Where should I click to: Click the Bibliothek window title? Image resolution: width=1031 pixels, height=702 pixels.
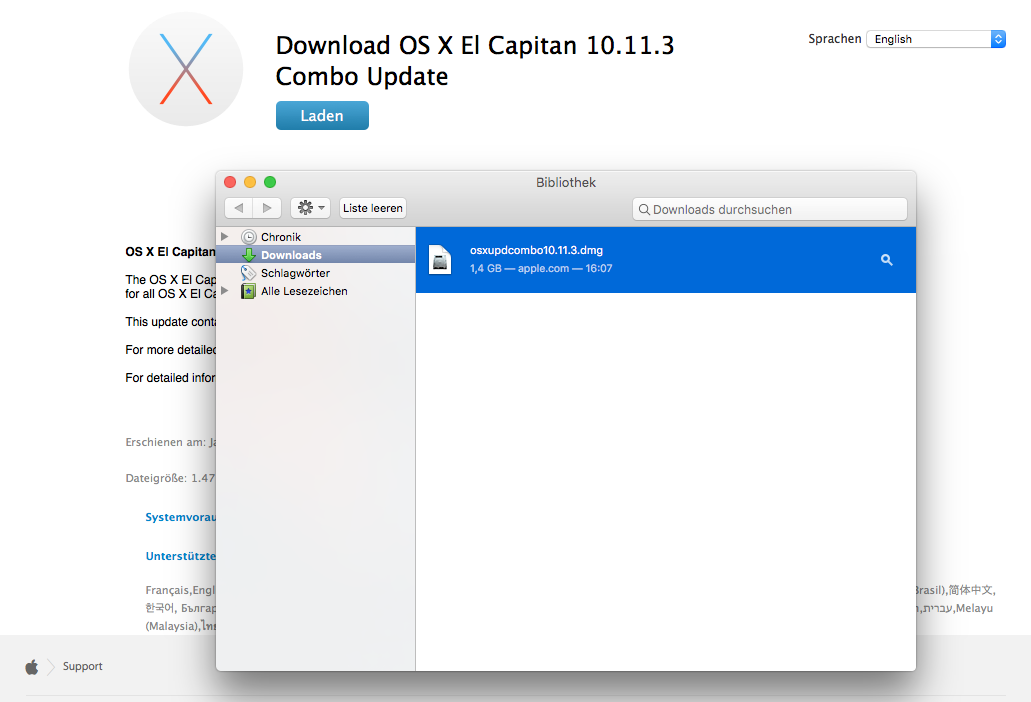[565, 182]
